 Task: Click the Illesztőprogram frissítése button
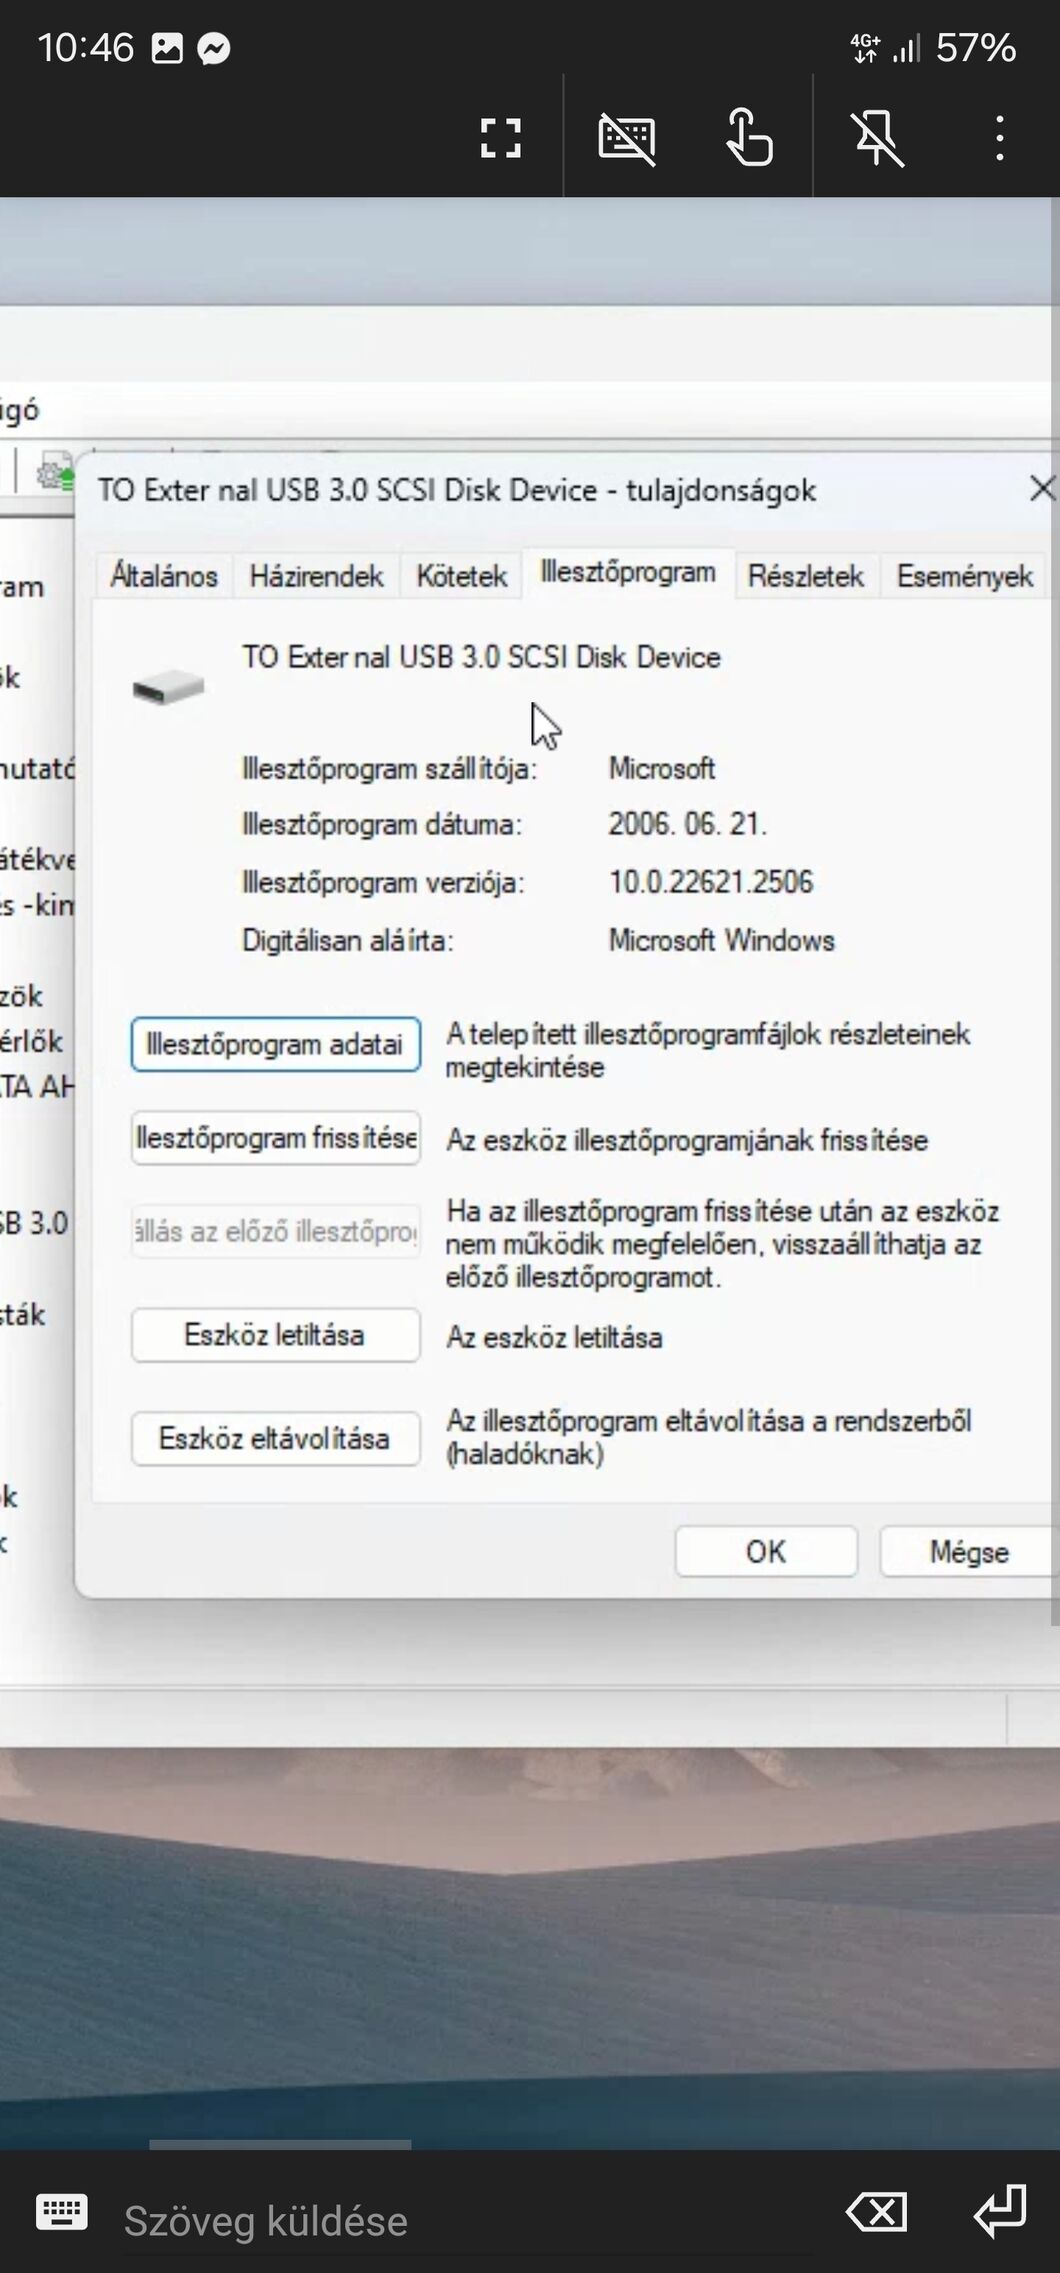click(275, 1138)
